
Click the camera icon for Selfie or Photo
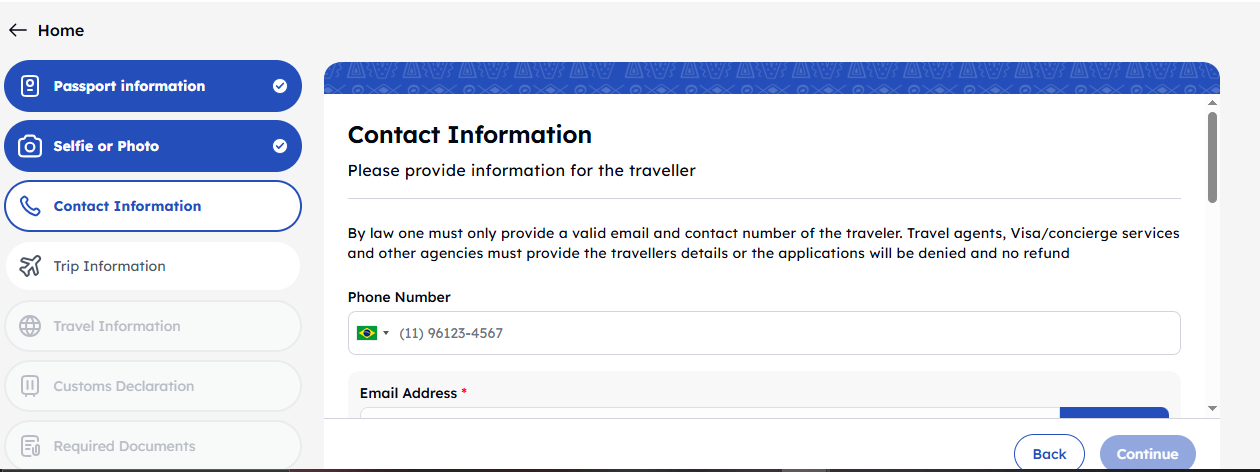coord(30,146)
